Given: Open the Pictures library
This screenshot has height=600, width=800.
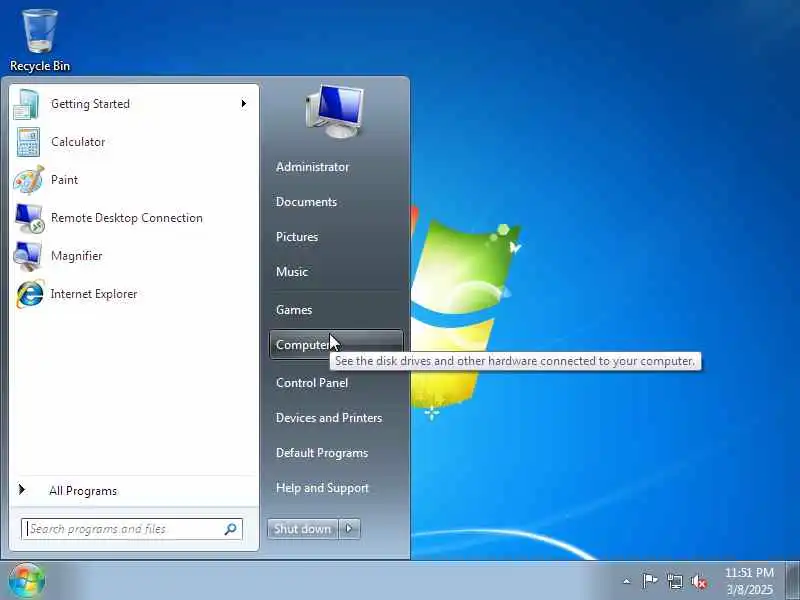Looking at the screenshot, I should click(297, 237).
